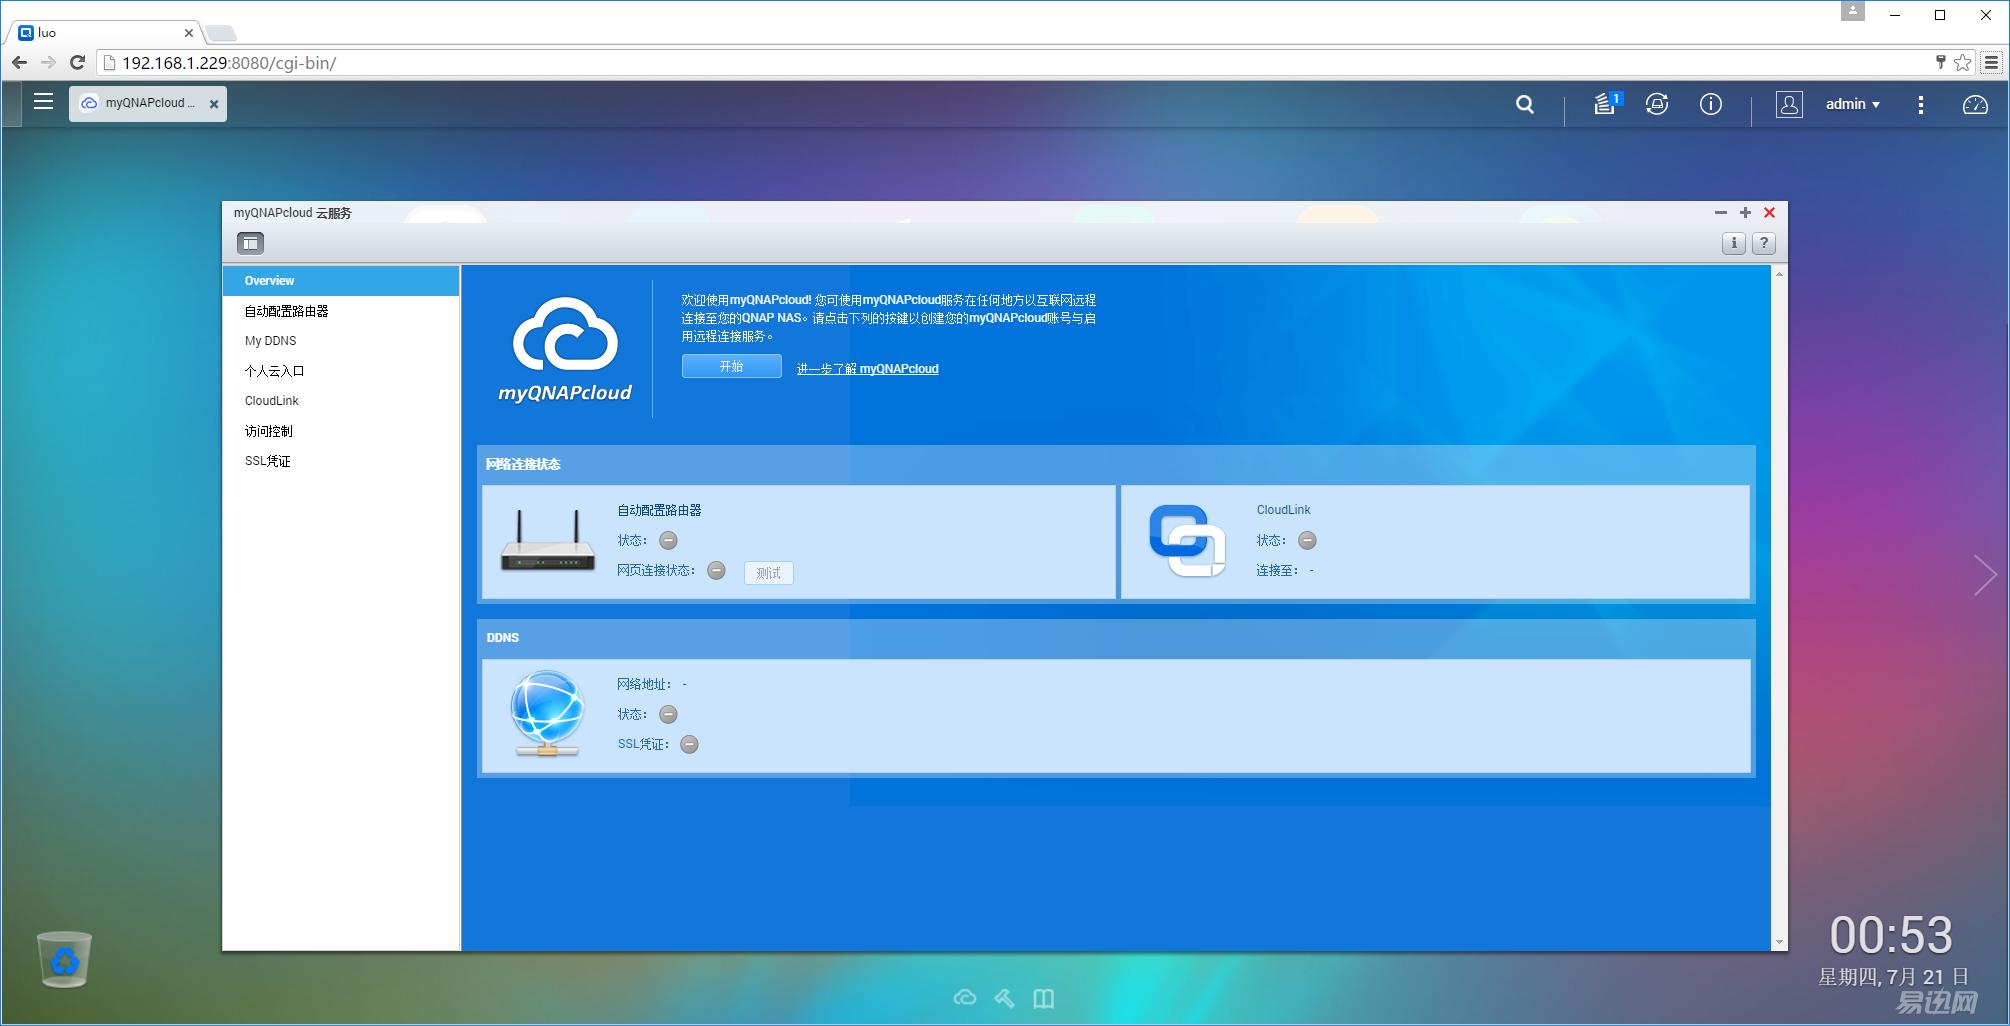Image resolution: width=2010 pixels, height=1026 pixels.
Task: Expand the admin account dropdown
Action: (x=1853, y=104)
